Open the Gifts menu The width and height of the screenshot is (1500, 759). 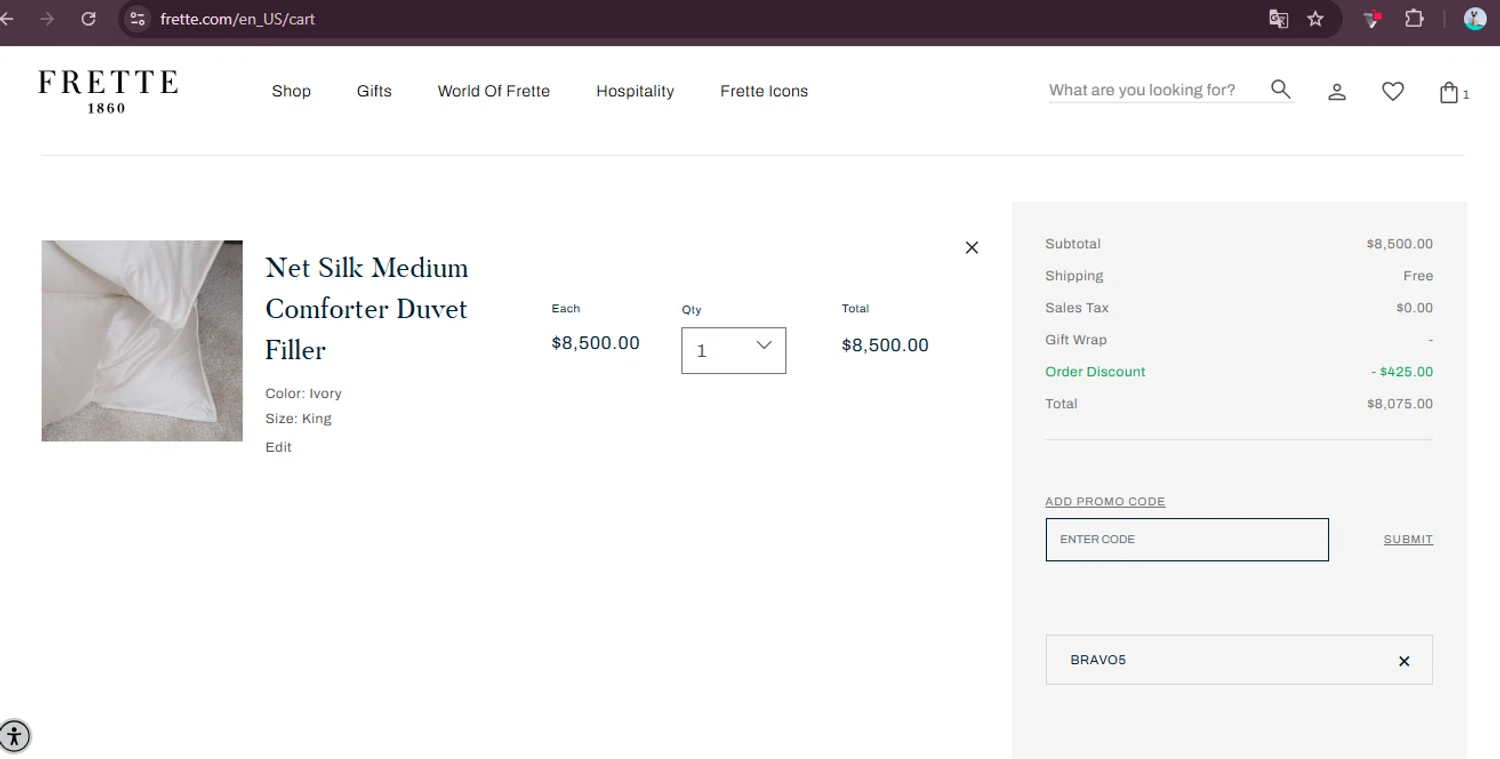374,91
